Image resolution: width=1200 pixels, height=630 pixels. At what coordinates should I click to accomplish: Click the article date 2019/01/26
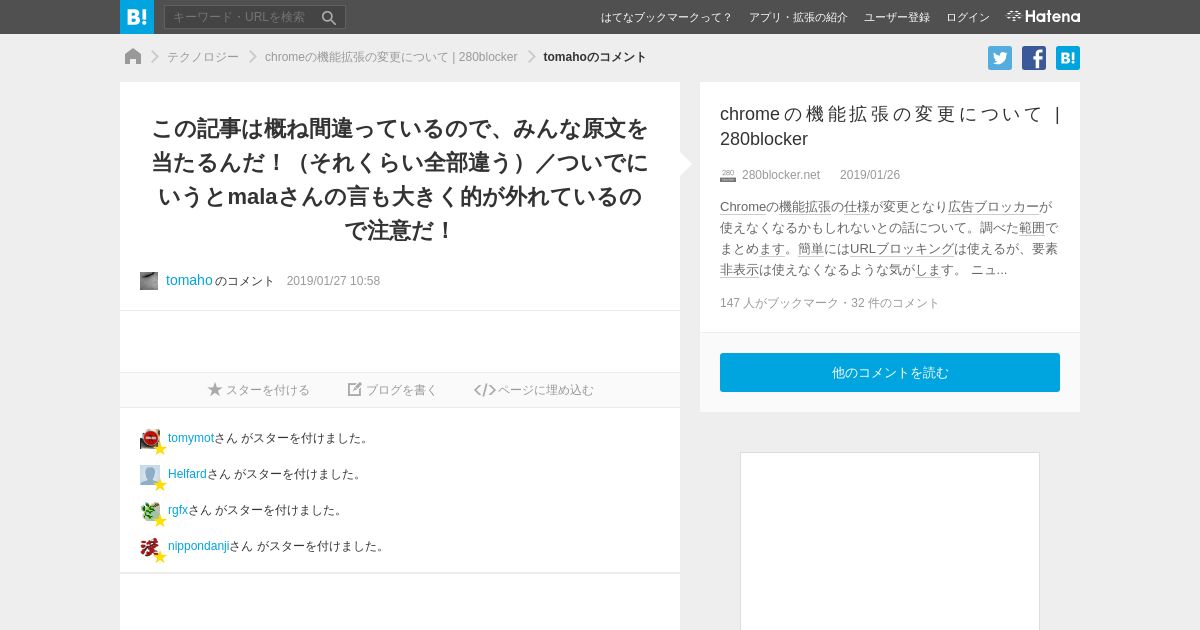870,175
